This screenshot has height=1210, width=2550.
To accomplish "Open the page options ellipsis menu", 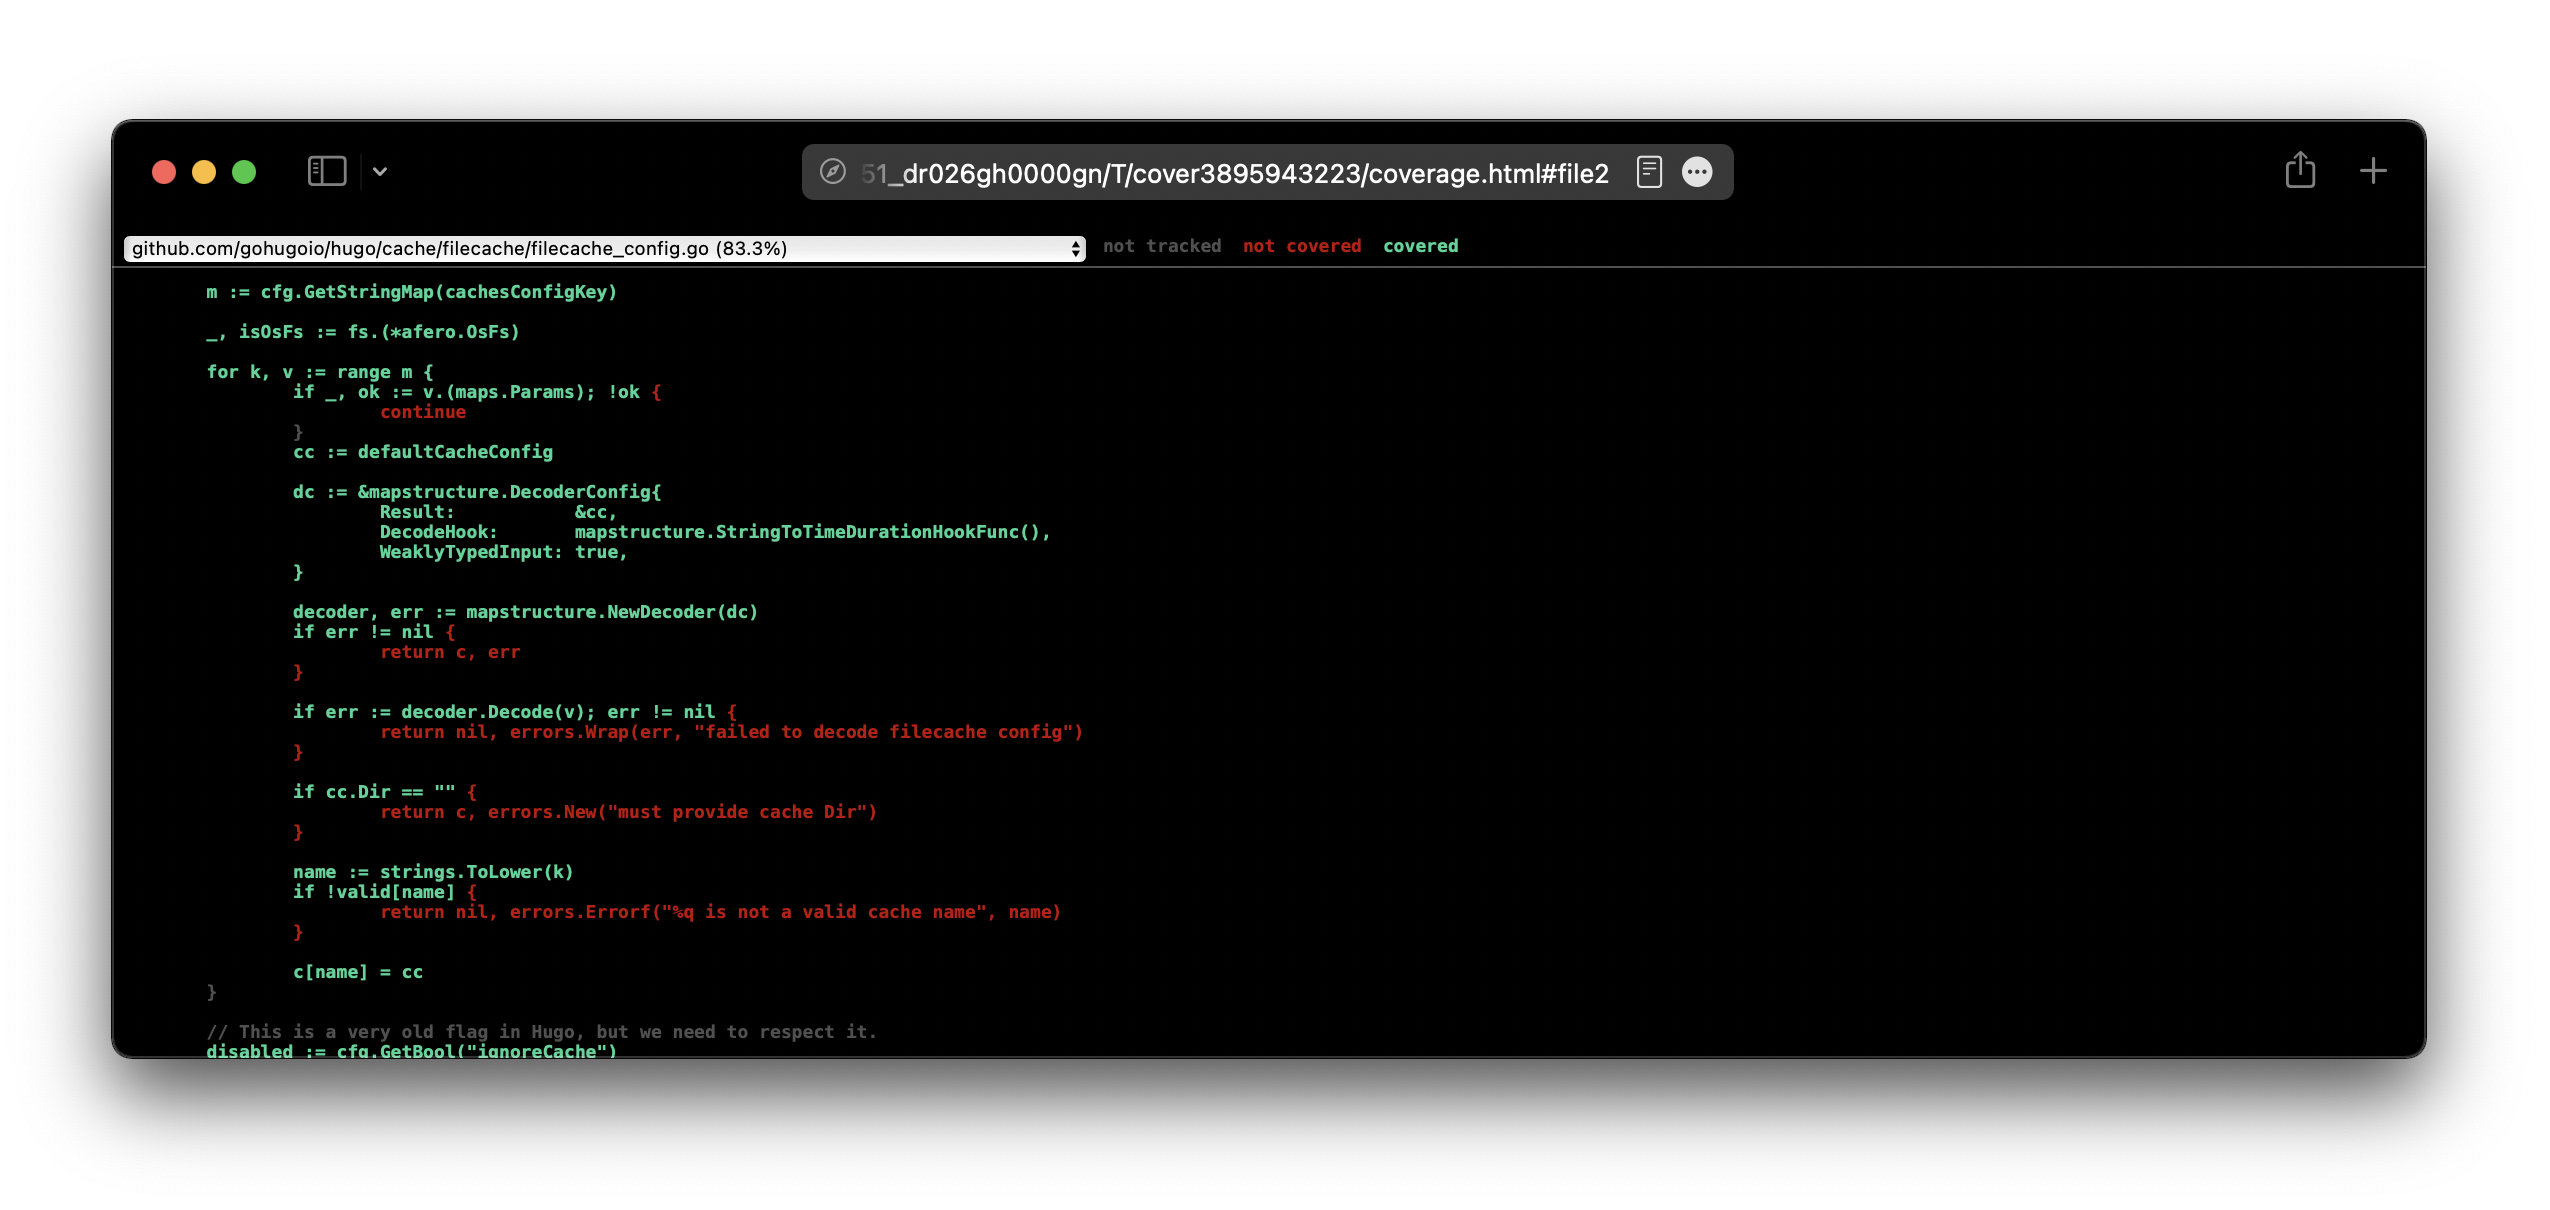I will click(x=1697, y=172).
